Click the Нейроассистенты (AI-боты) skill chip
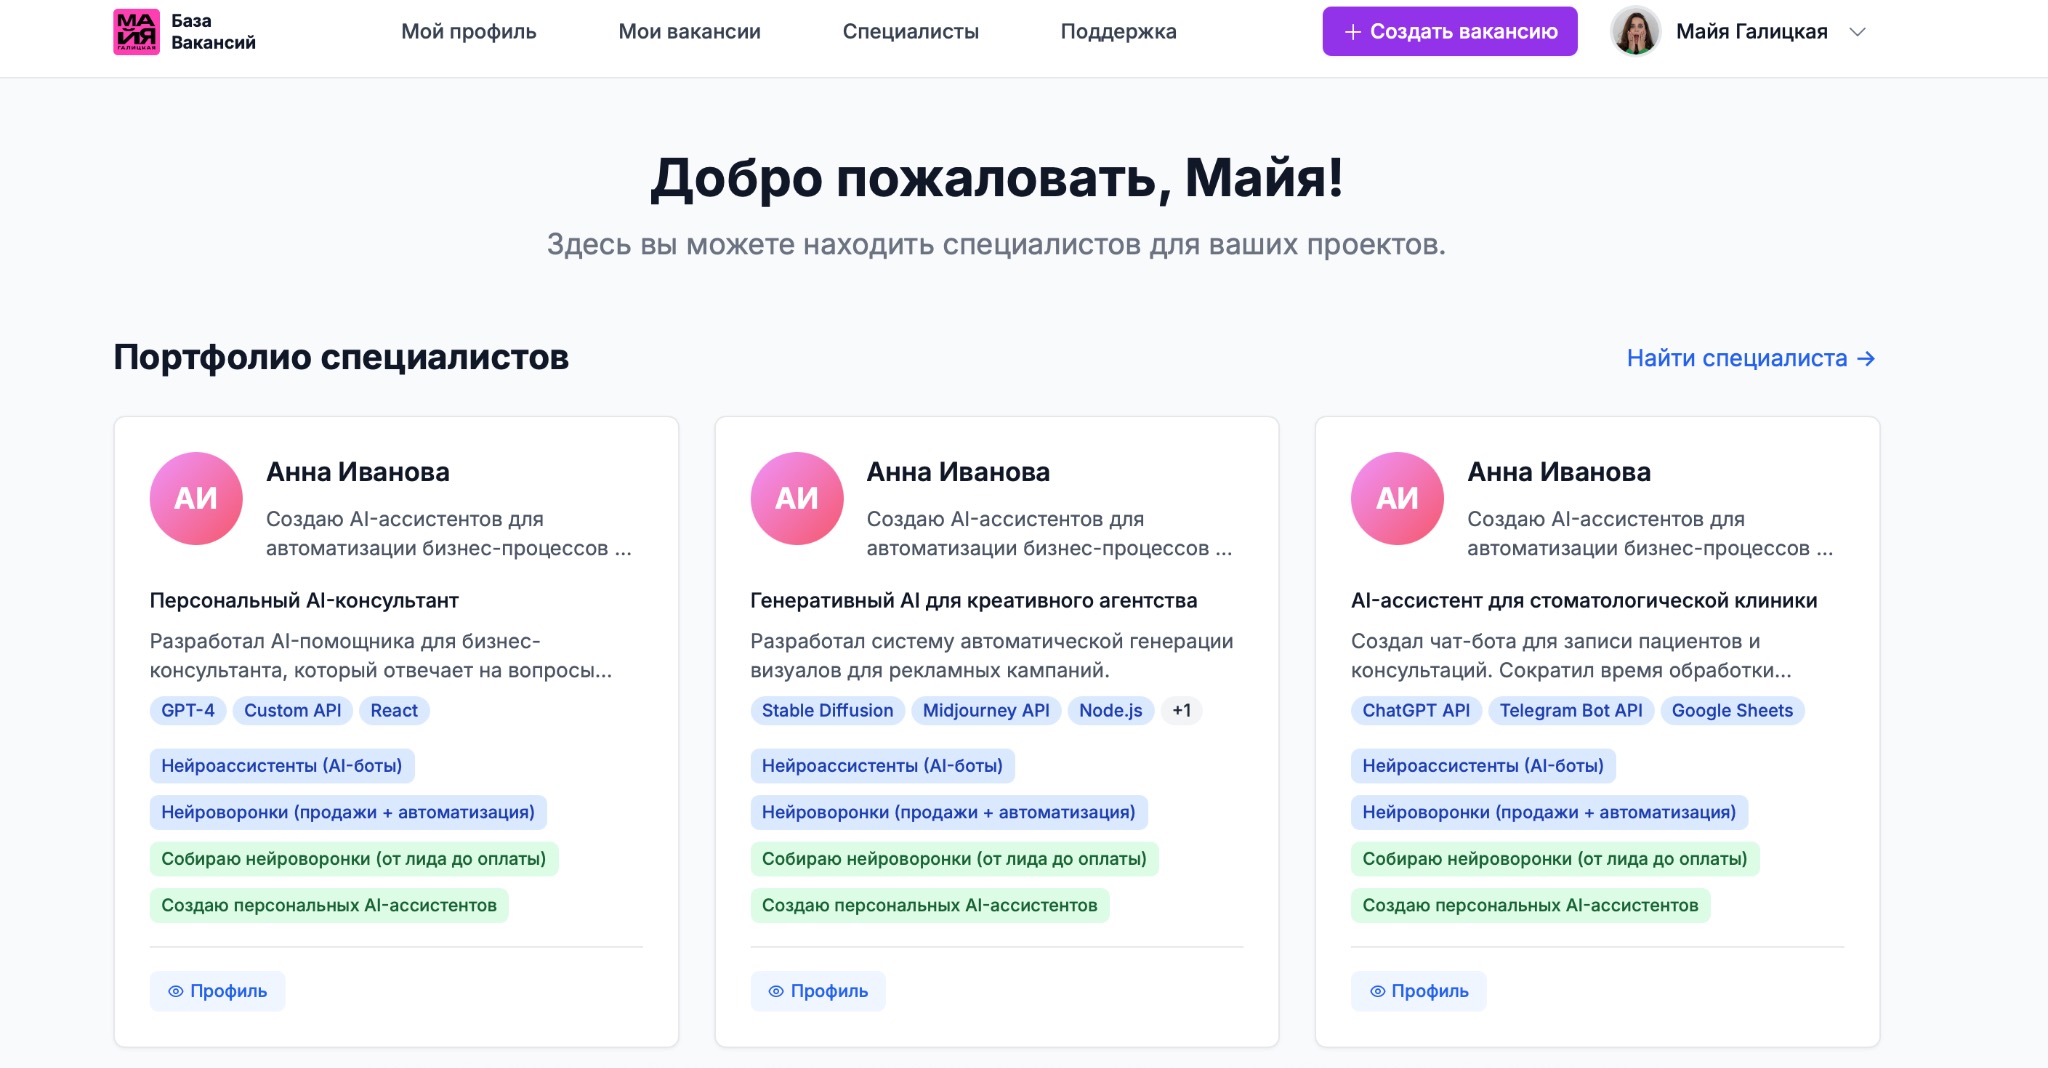 click(281, 765)
